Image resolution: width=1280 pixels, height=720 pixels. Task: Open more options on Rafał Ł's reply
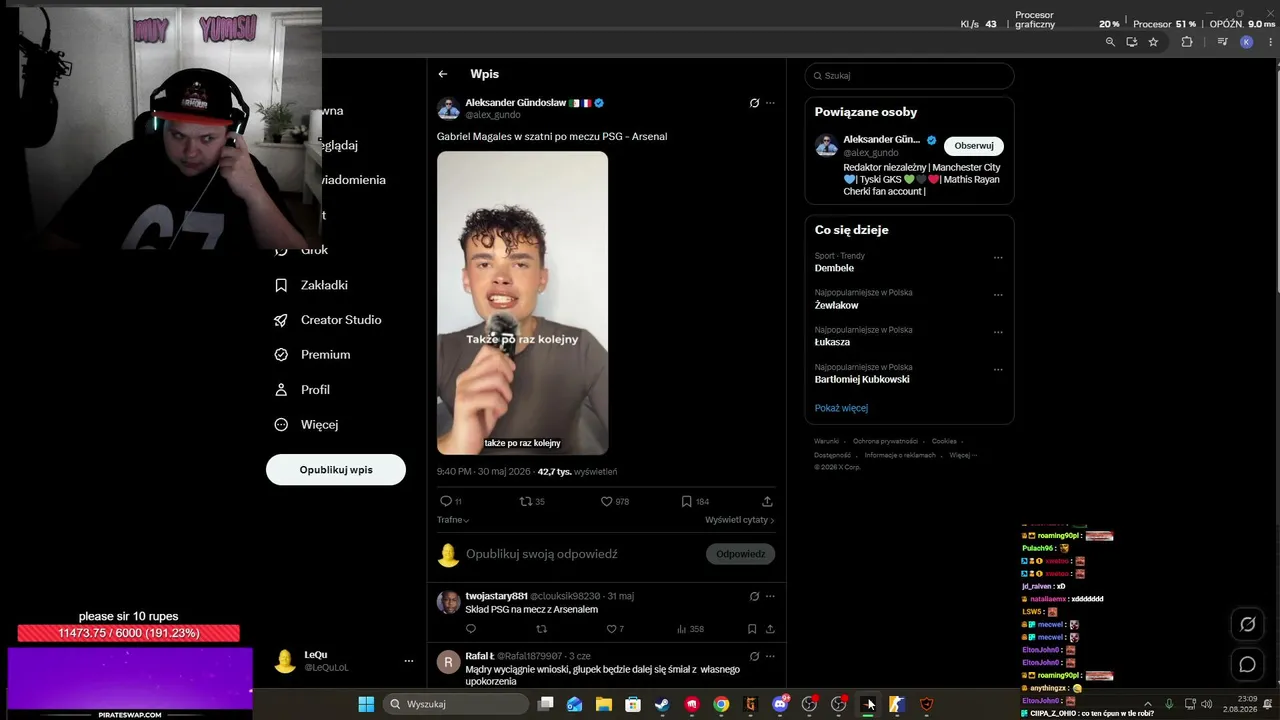(770, 656)
